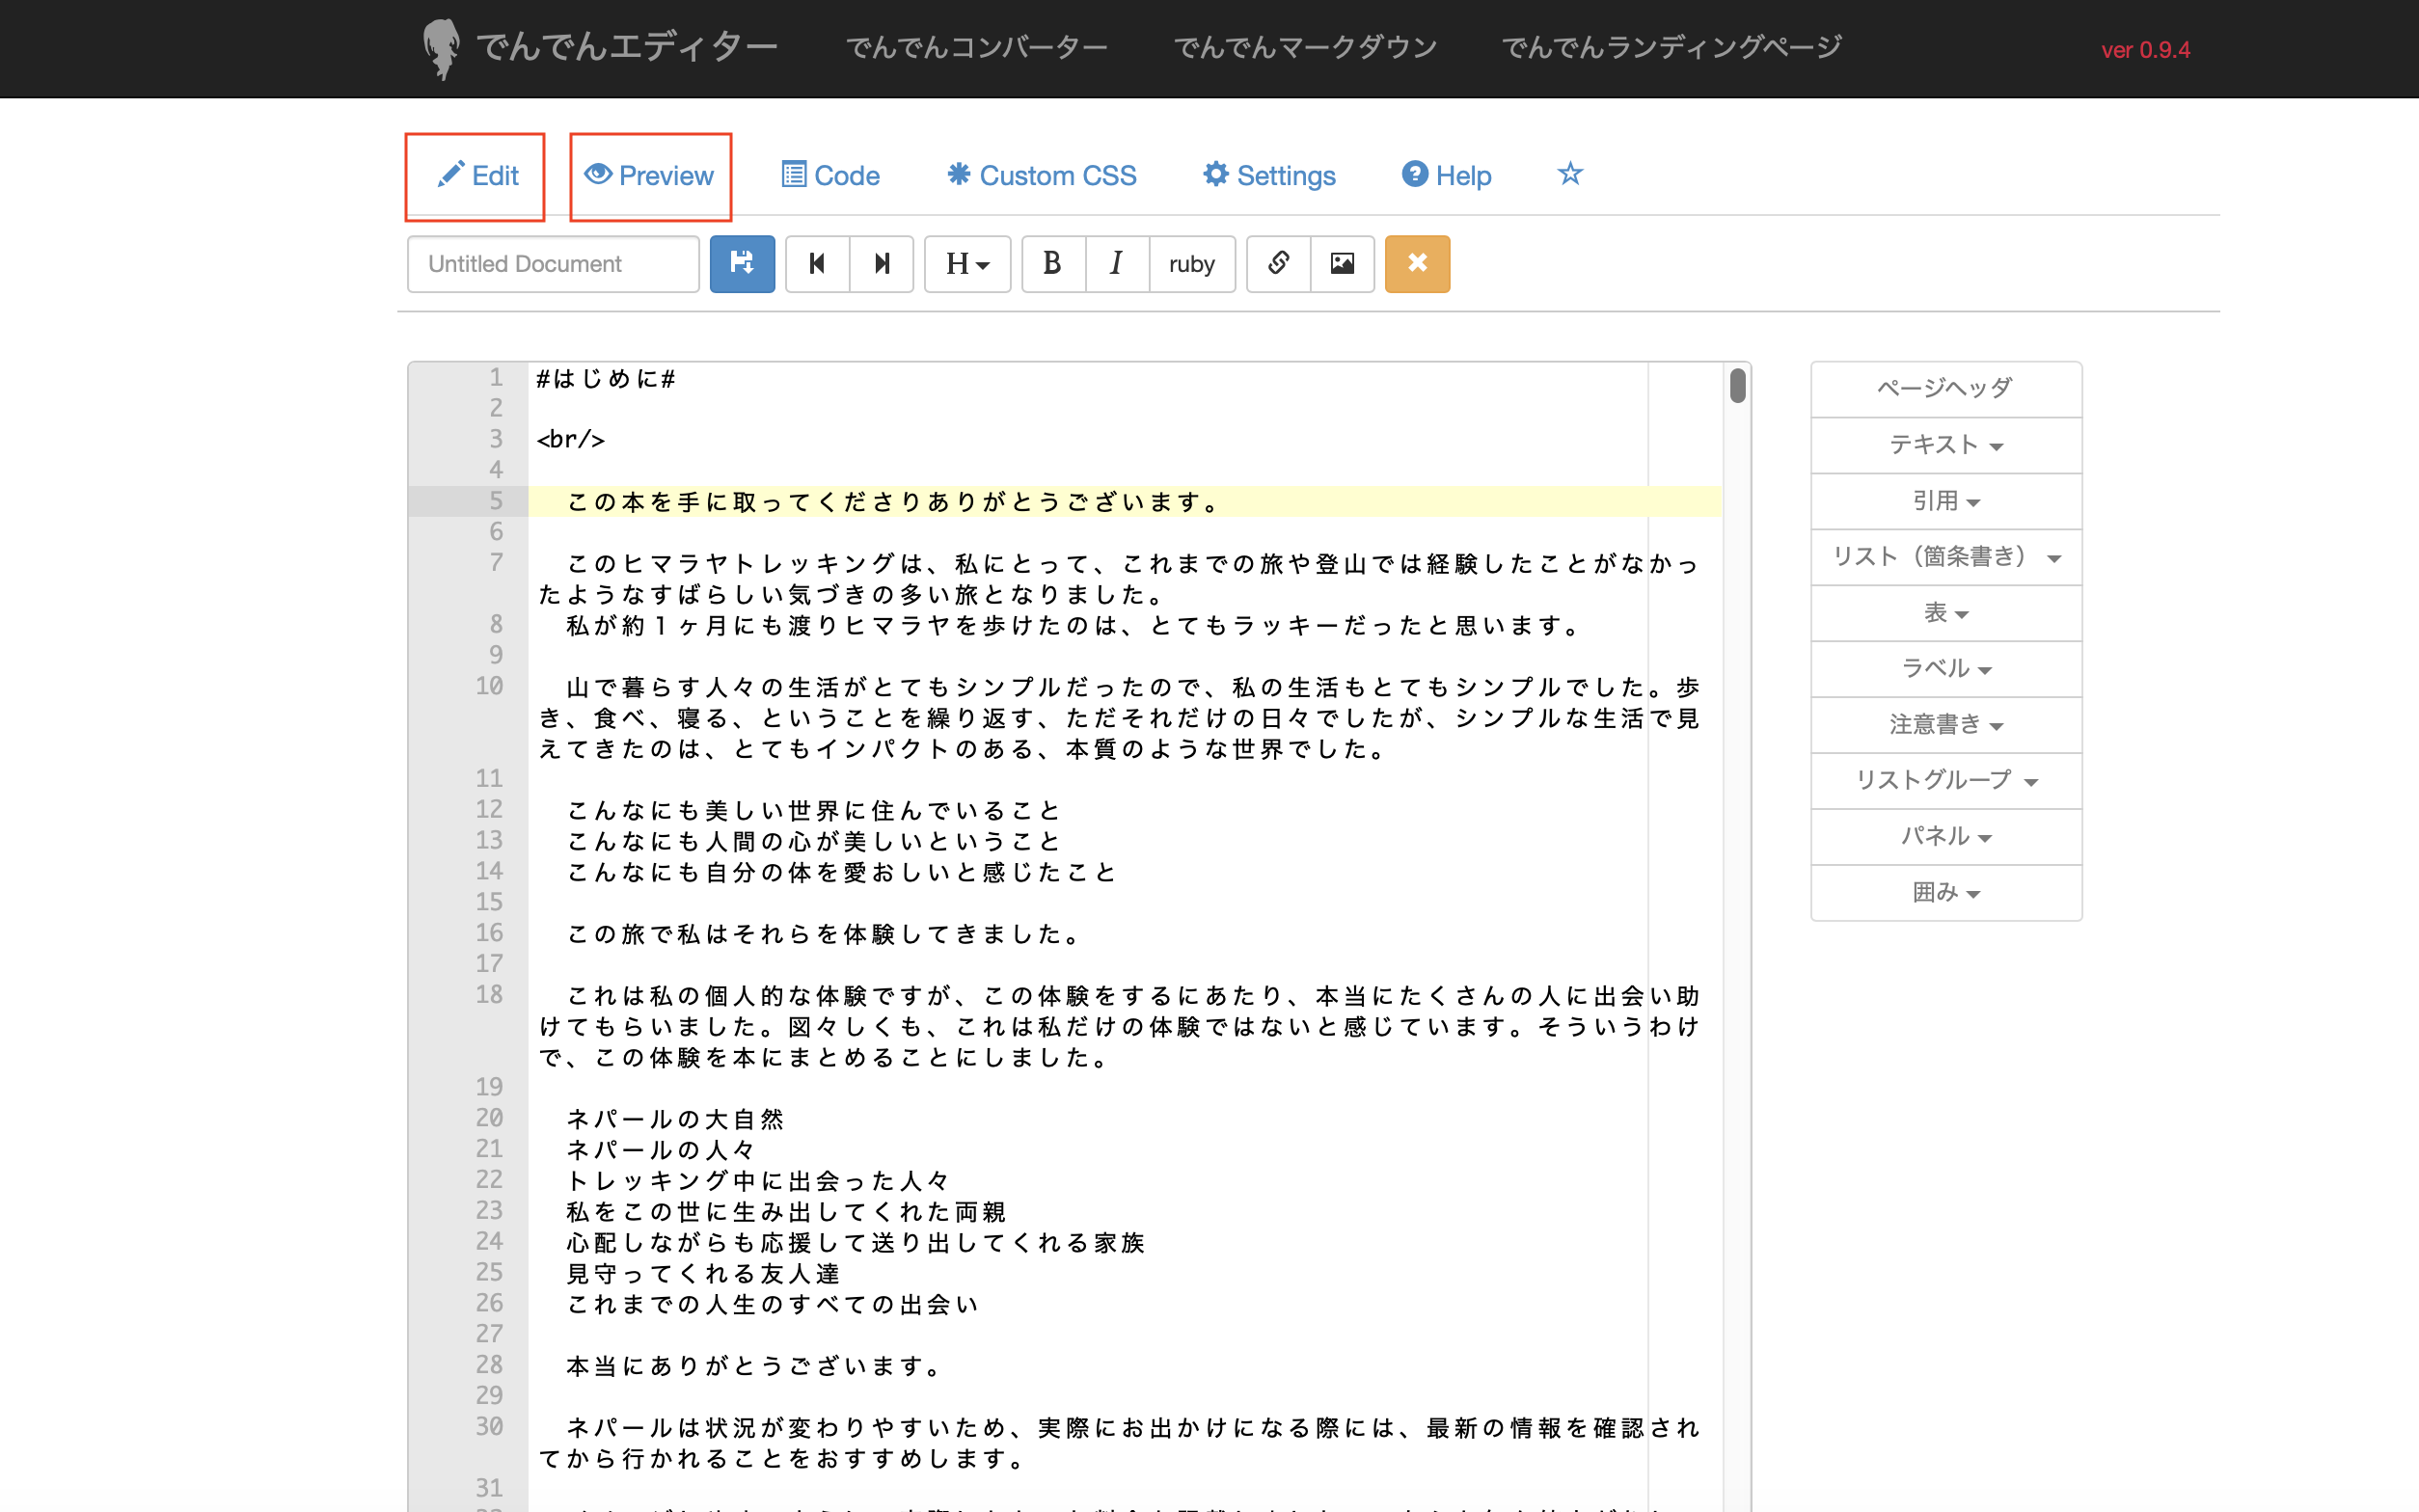Open でんでんマークダウン link

(1305, 47)
